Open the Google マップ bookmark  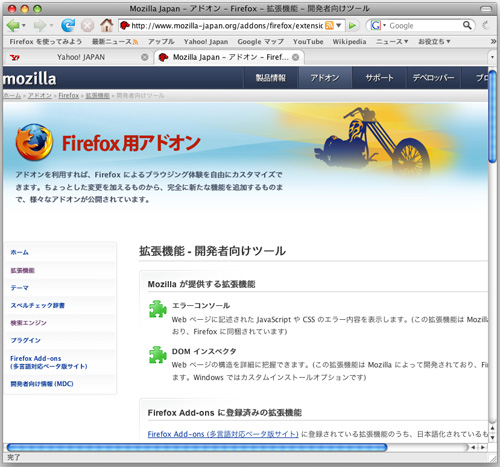tap(261, 42)
